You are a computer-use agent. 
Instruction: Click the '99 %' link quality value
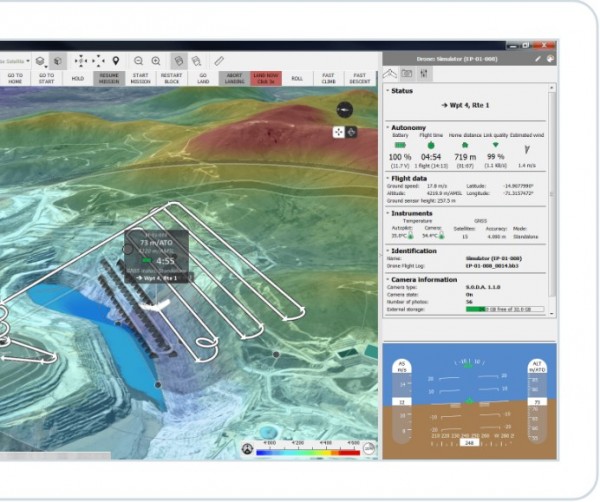point(496,156)
